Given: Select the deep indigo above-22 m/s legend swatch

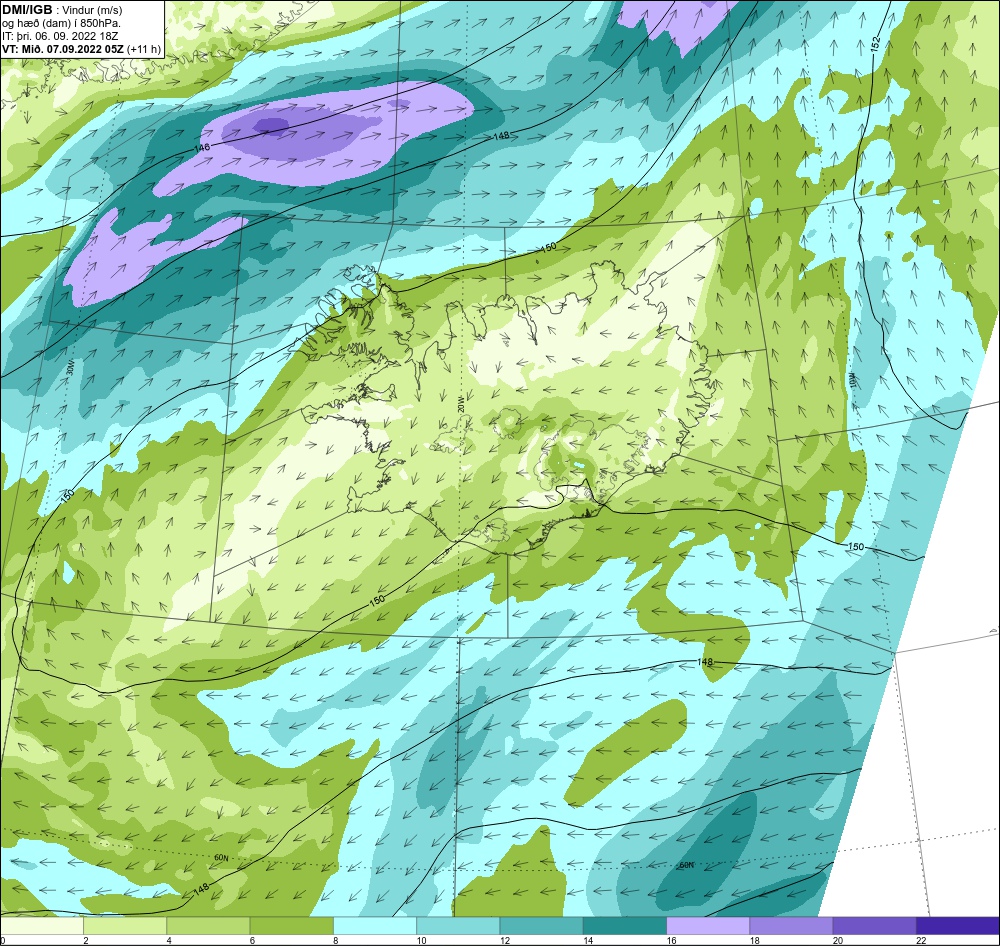Looking at the screenshot, I should 958,925.
